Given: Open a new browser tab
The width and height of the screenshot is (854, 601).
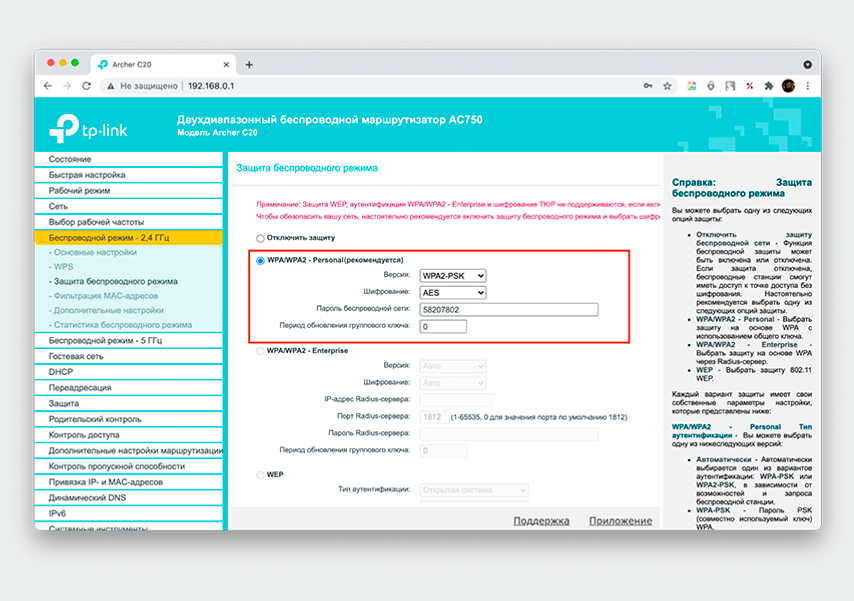Looking at the screenshot, I should tap(249, 65).
